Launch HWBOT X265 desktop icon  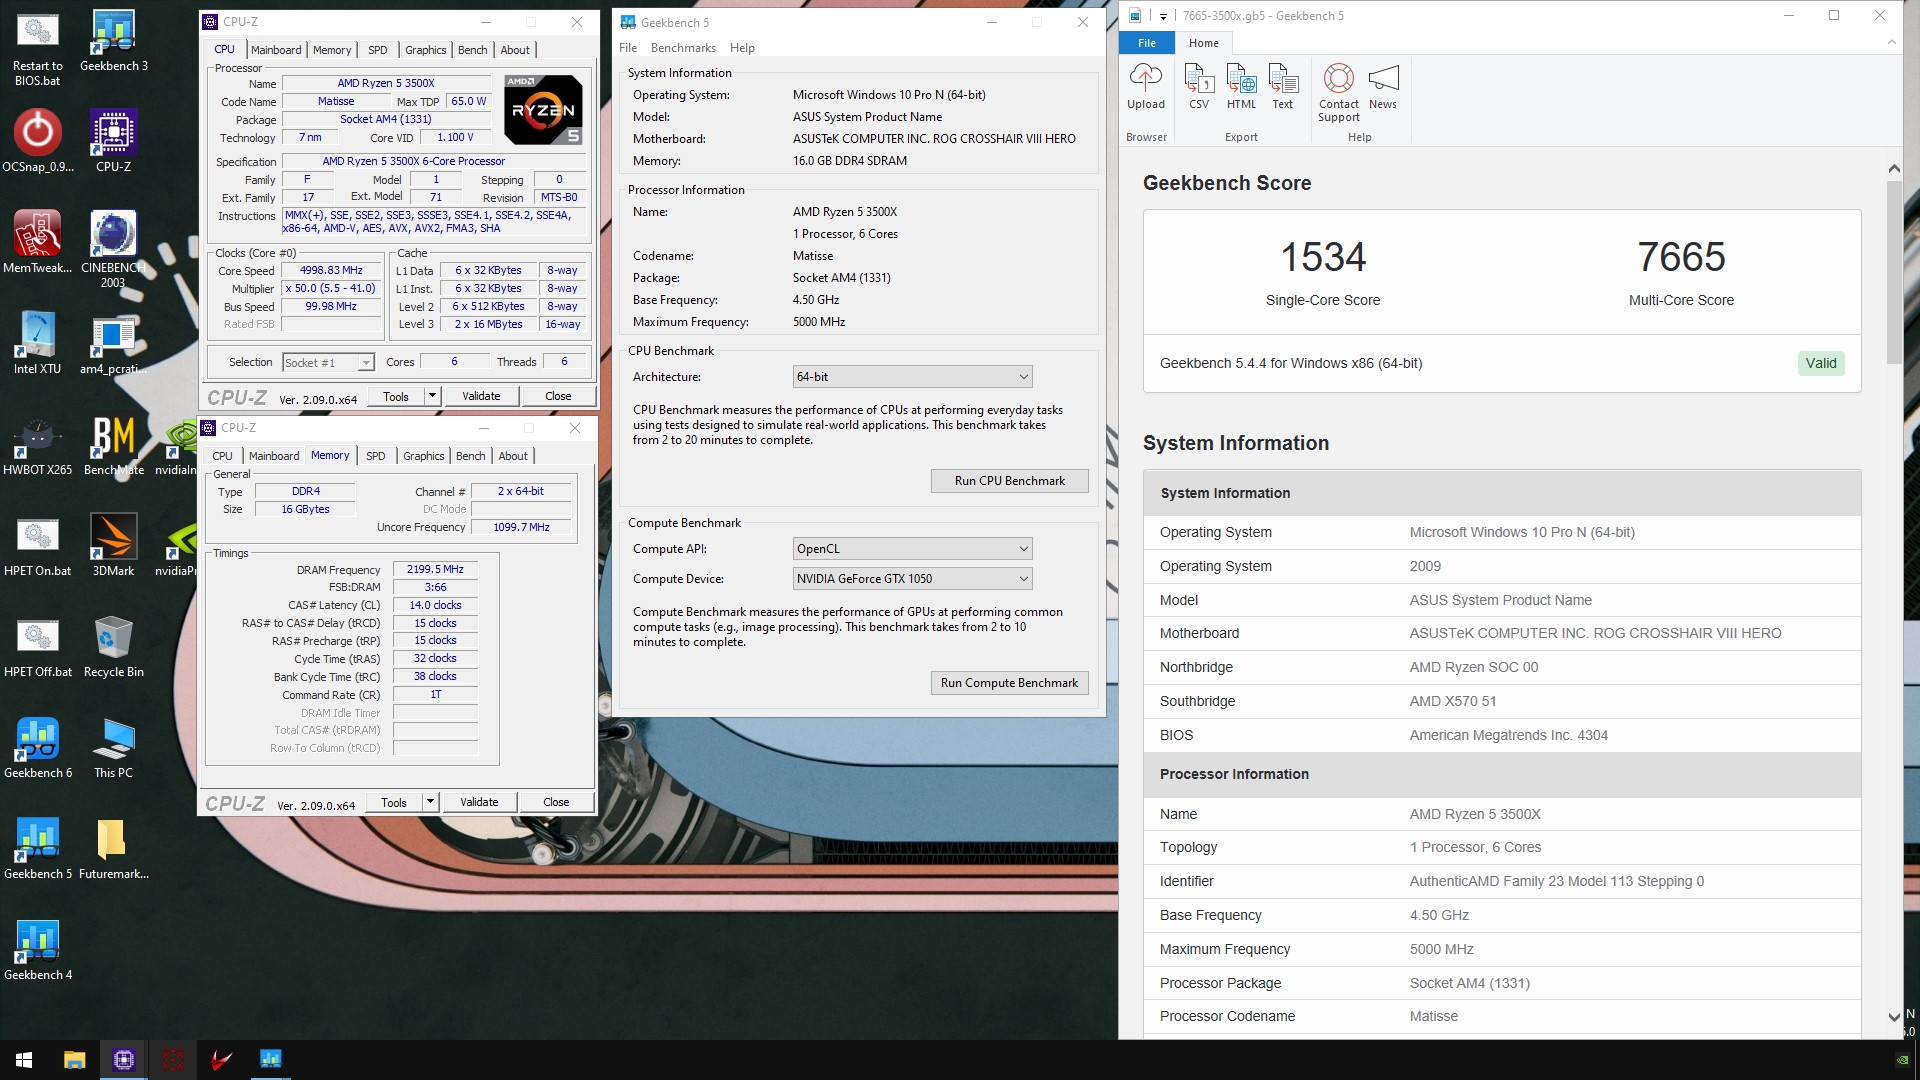click(x=38, y=444)
